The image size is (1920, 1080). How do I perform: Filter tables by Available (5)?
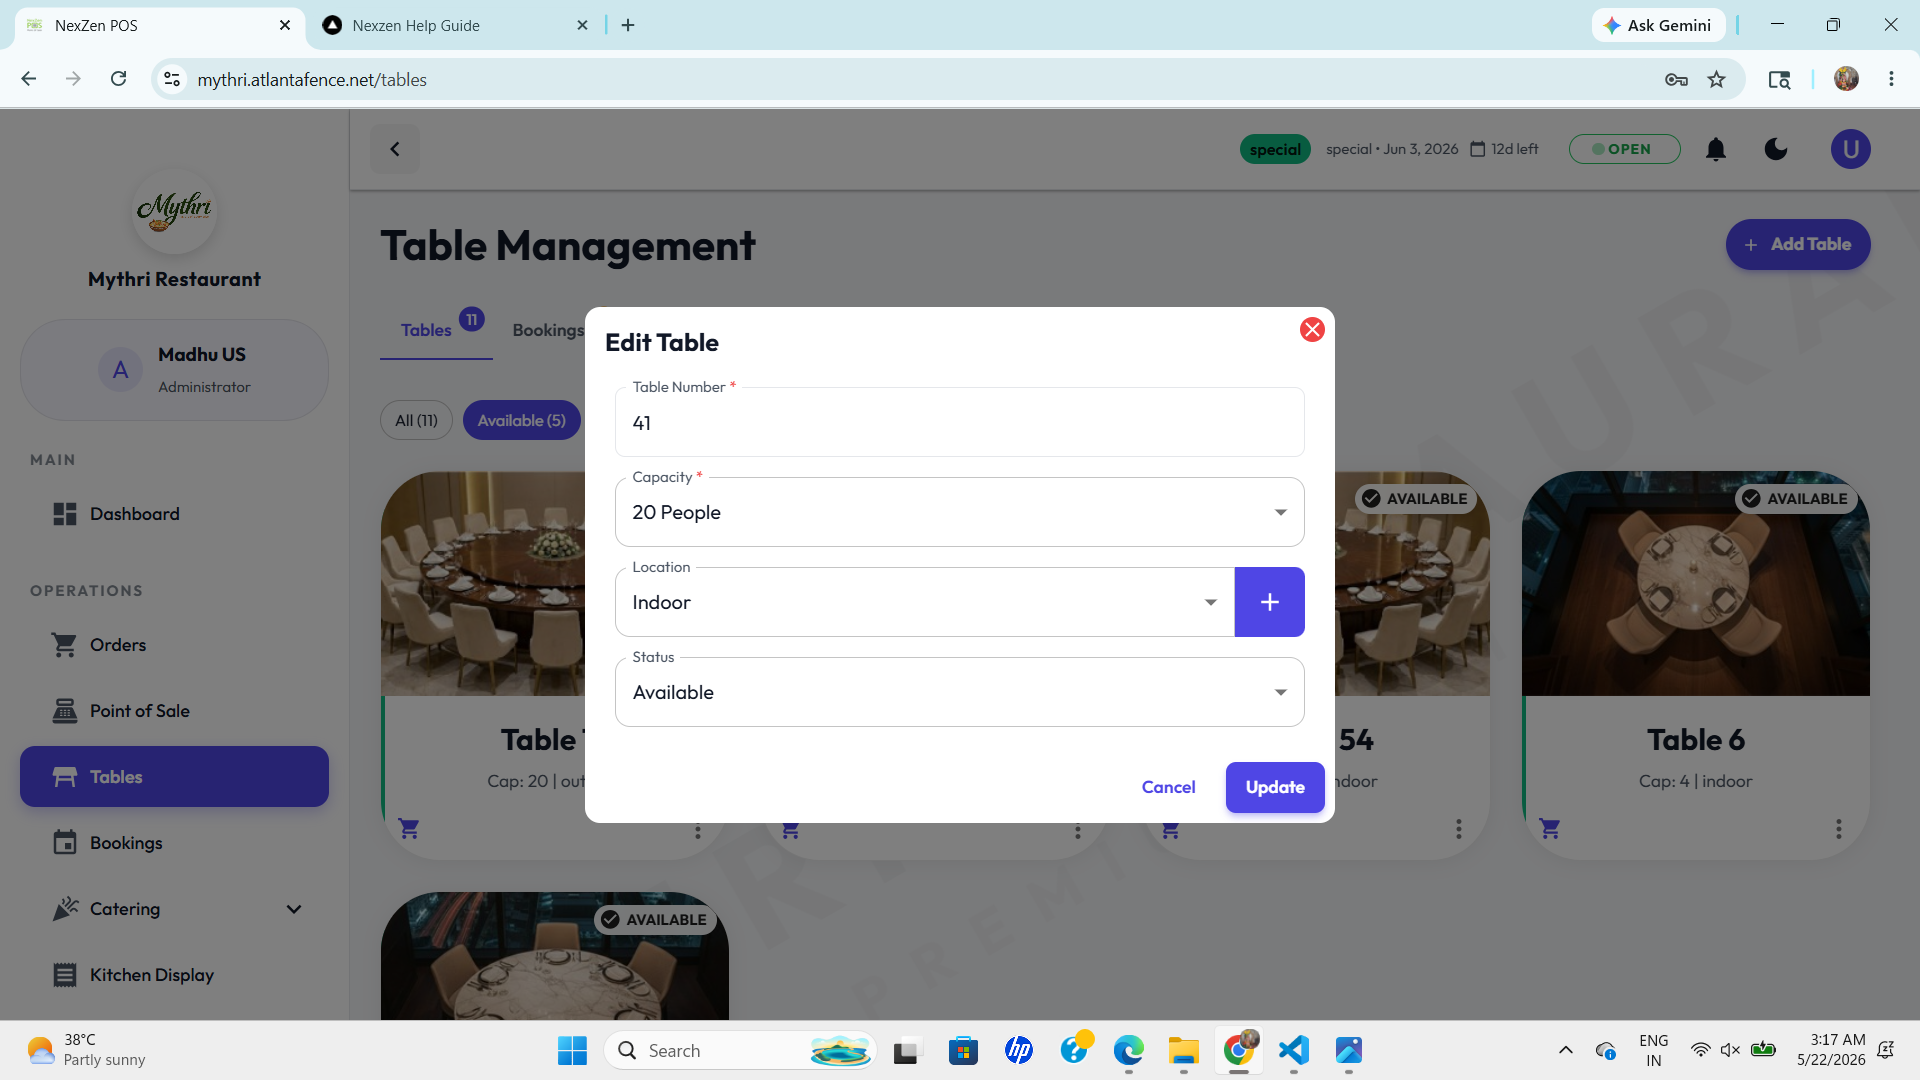521,420
